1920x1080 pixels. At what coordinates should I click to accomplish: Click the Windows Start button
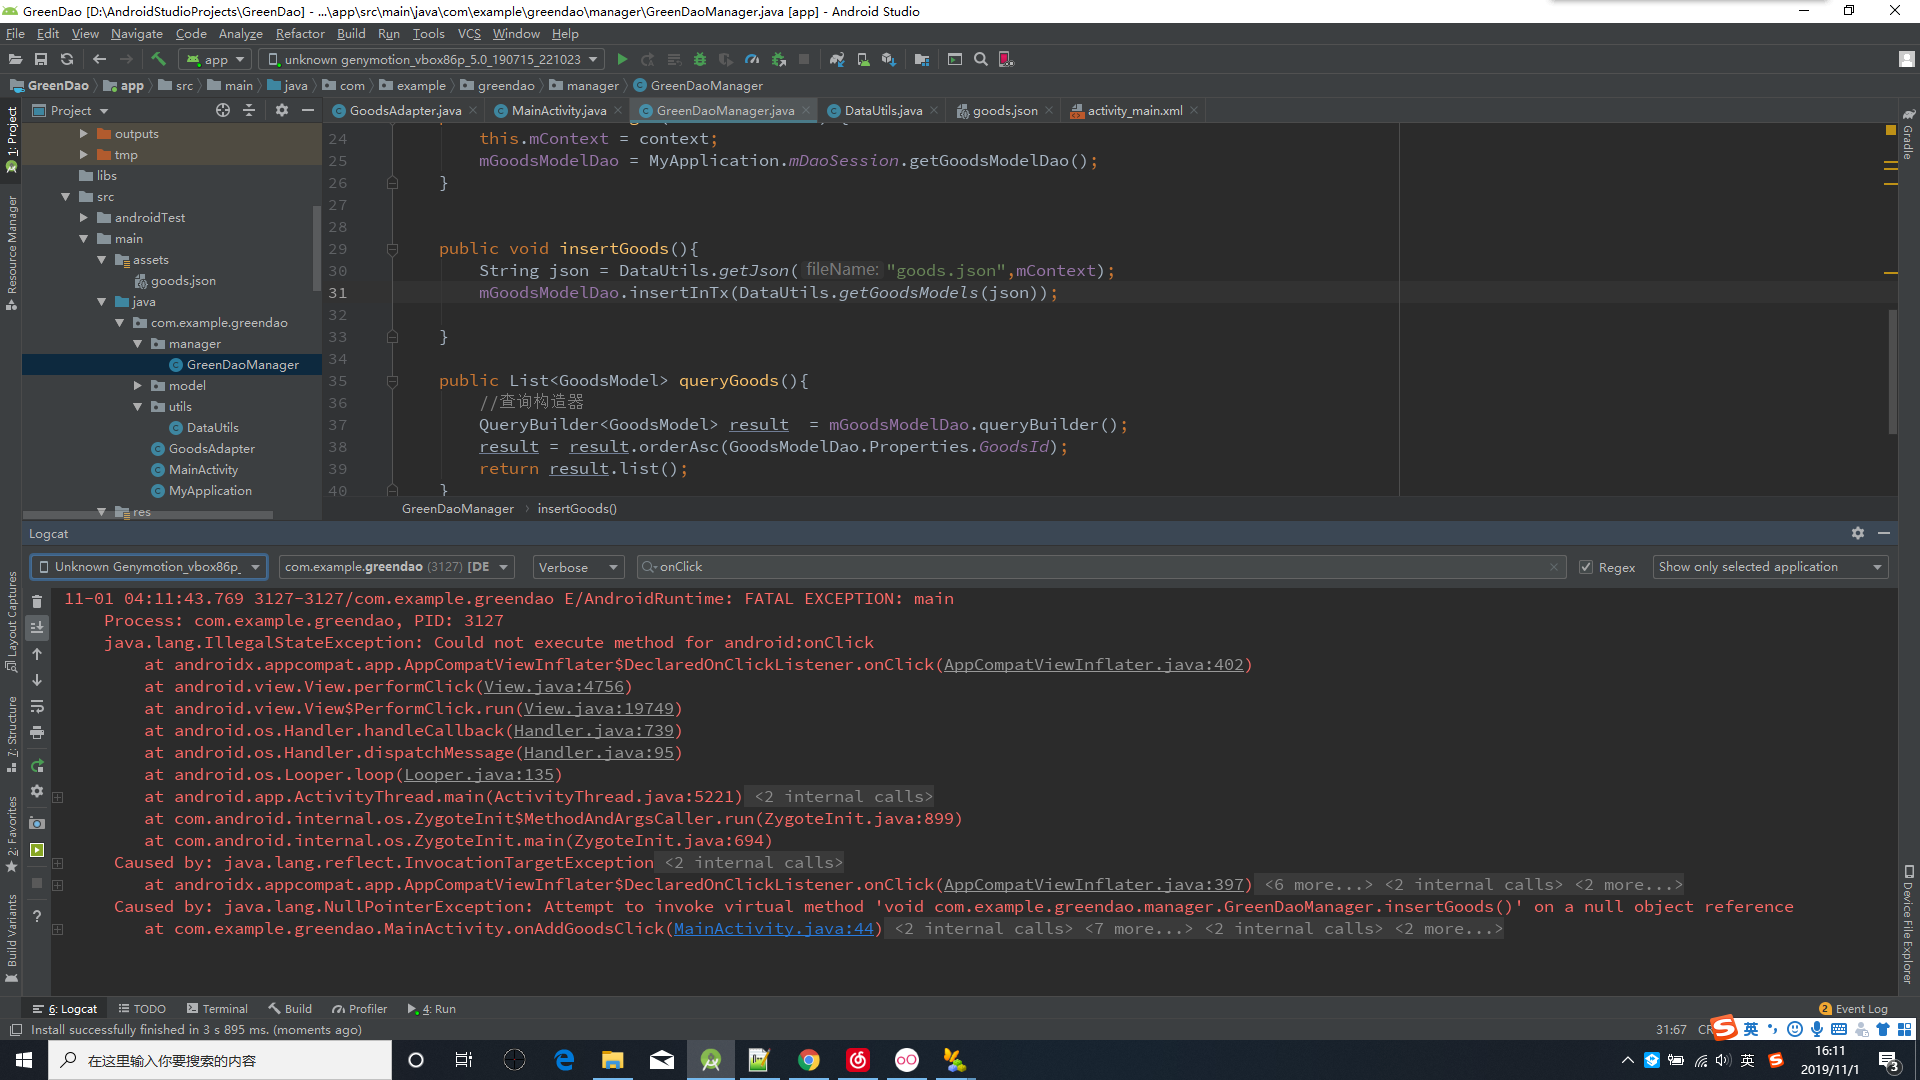coord(24,1060)
